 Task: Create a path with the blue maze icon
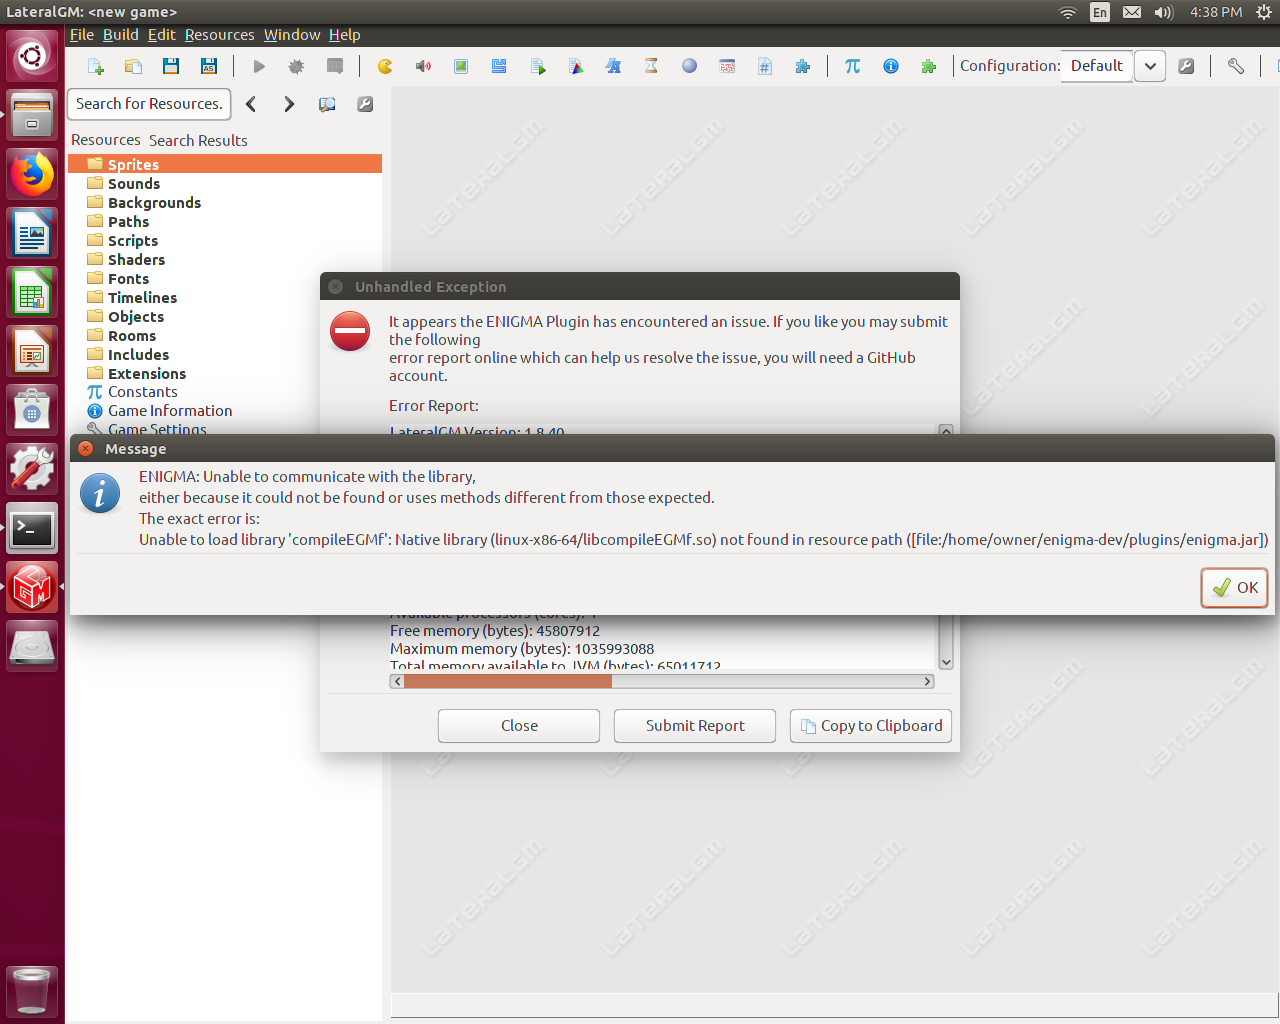point(499,66)
